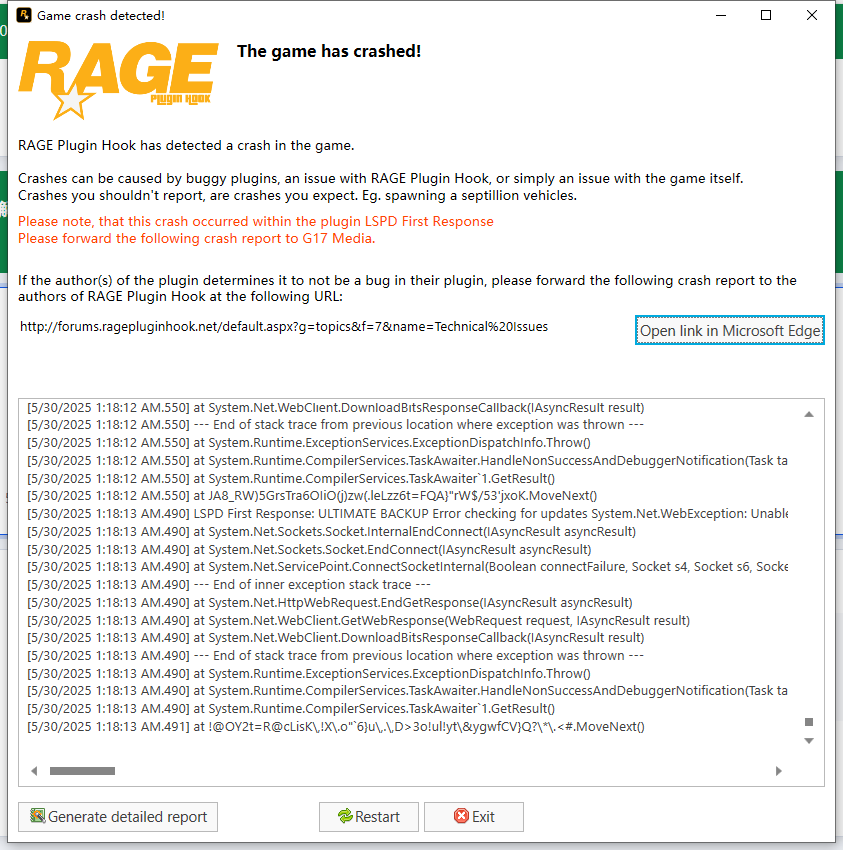Click the RAGE app icon in title bar

(23, 15)
